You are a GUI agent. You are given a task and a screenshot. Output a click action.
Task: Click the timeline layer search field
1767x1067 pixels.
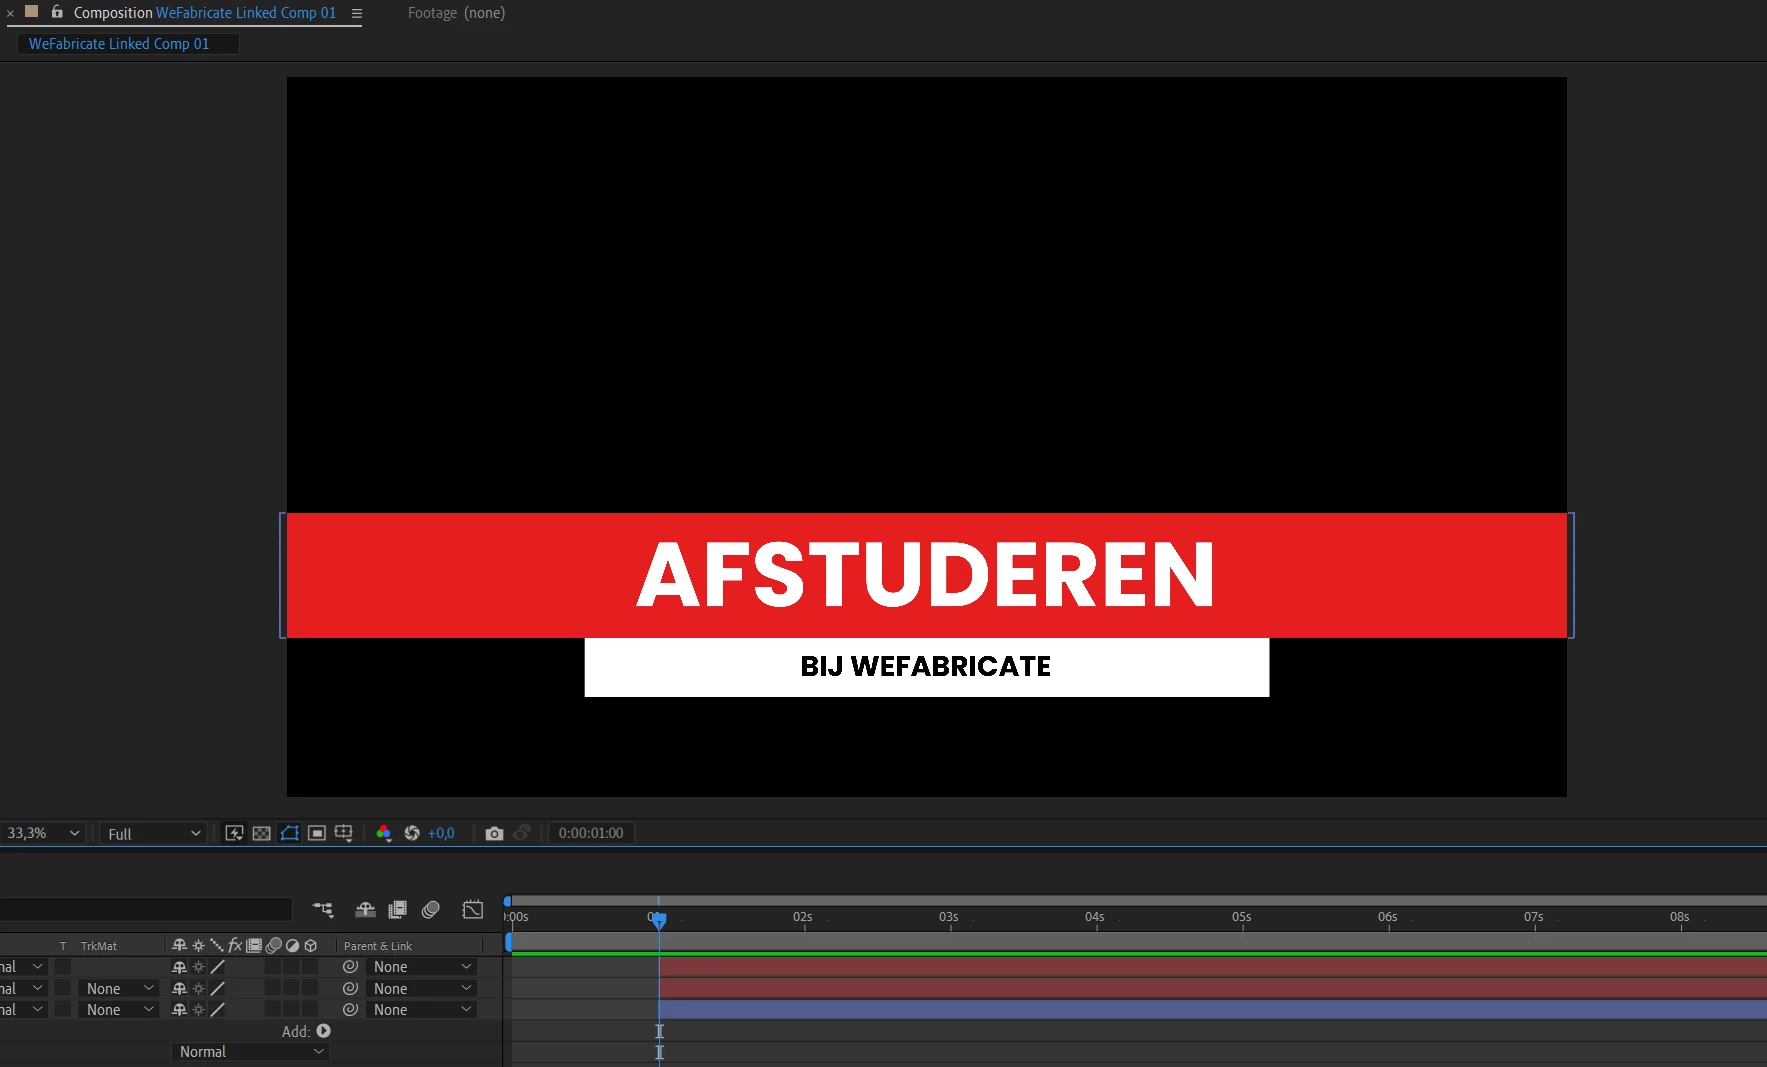click(146, 909)
